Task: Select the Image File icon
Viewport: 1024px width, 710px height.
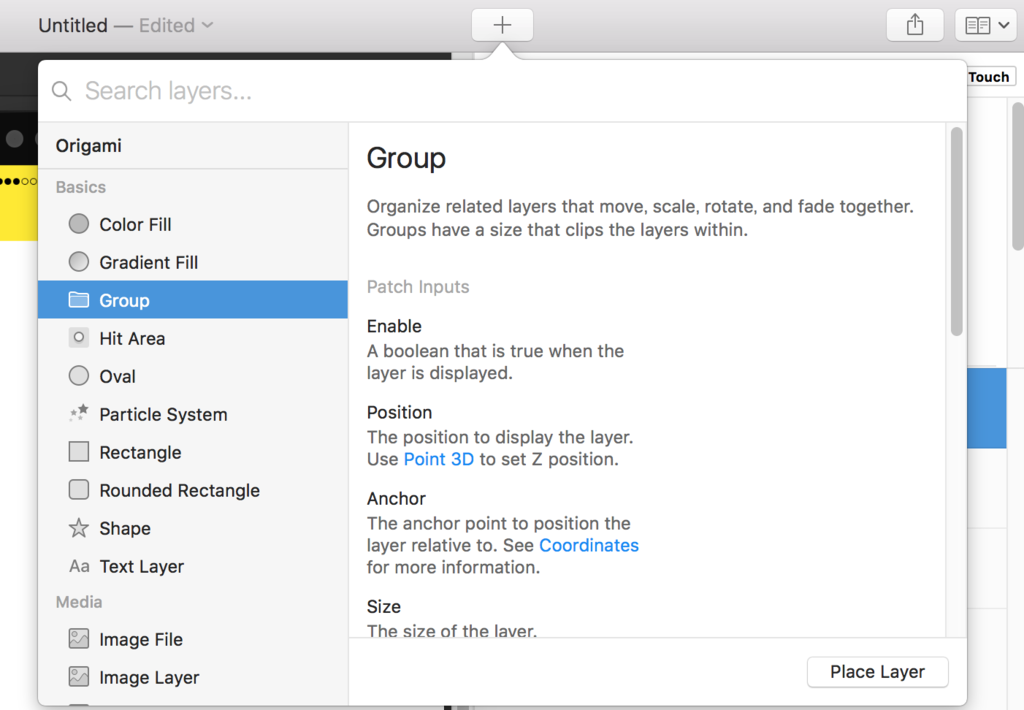Action: [x=78, y=639]
